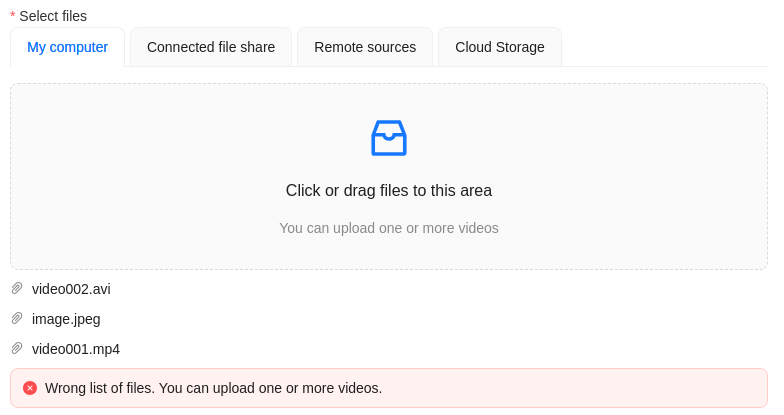Click the "Select files" field label

(53, 16)
